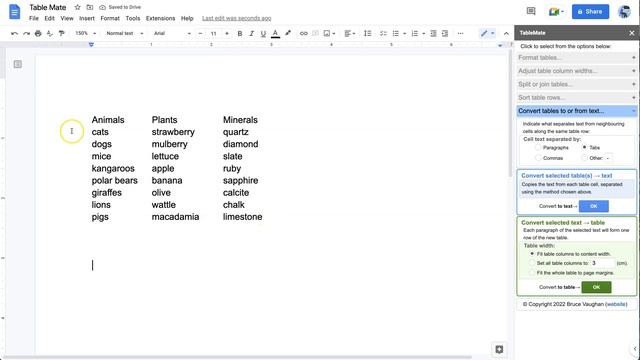Open text alignment dropdown
Screen dimensions: 640x360
(x=350, y=33)
